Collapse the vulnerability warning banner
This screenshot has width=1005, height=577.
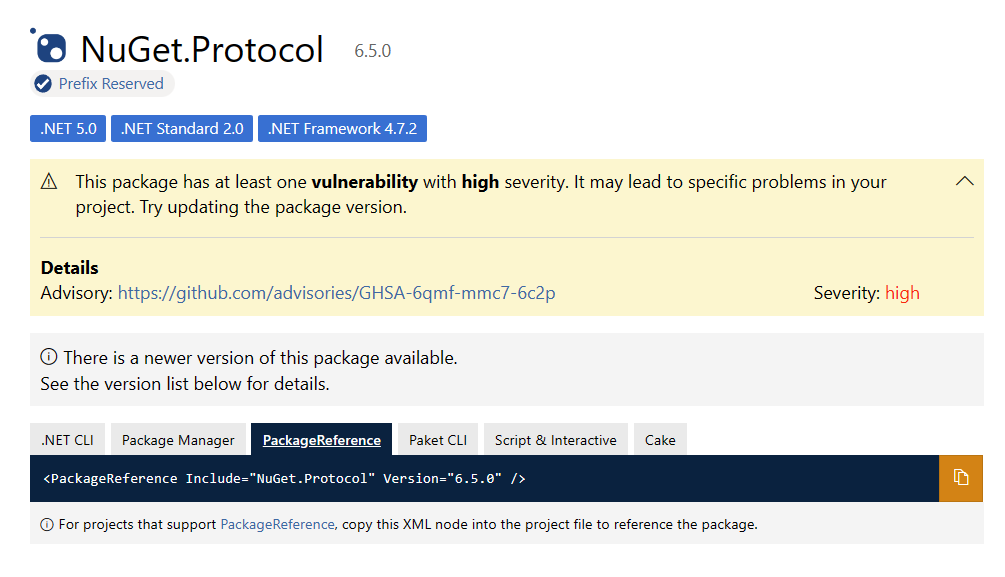(964, 181)
